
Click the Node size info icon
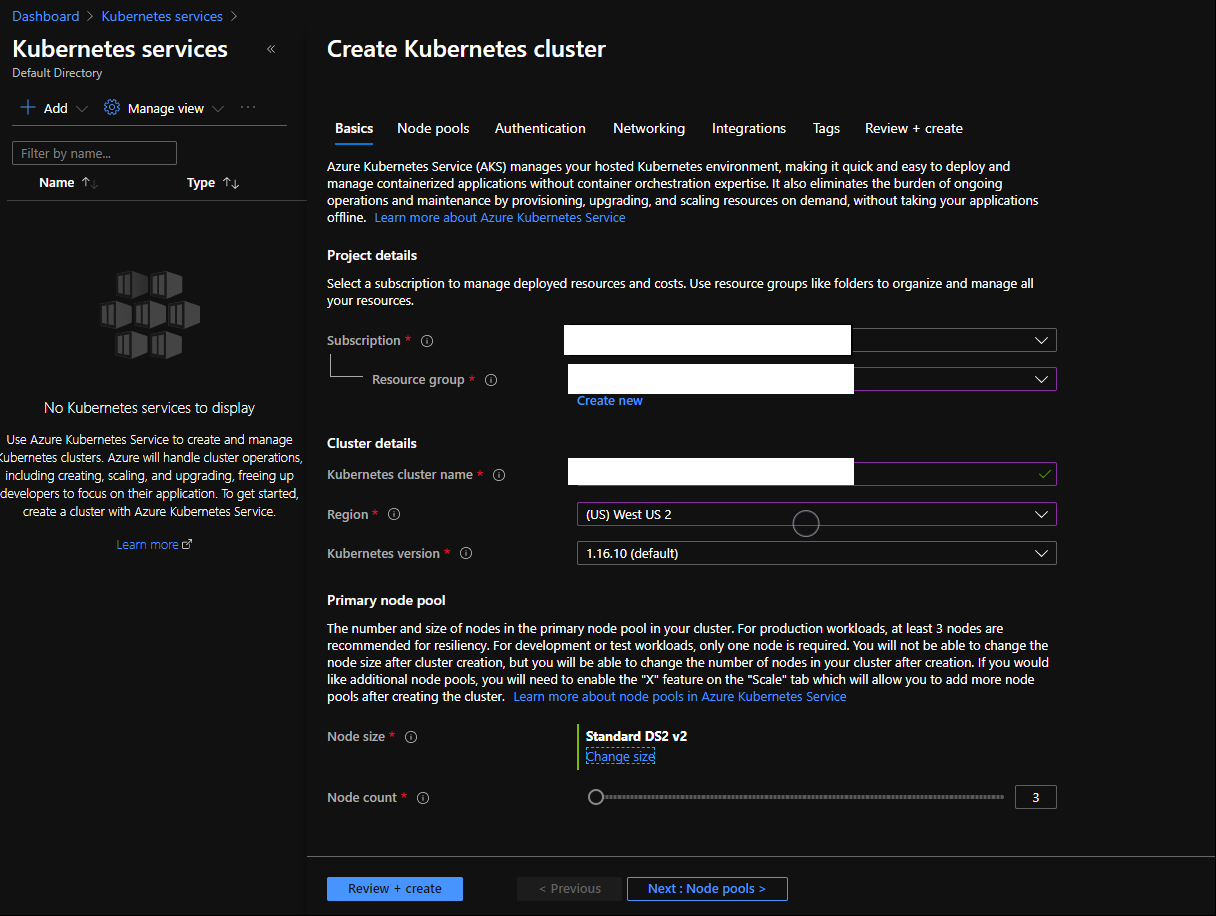(411, 737)
